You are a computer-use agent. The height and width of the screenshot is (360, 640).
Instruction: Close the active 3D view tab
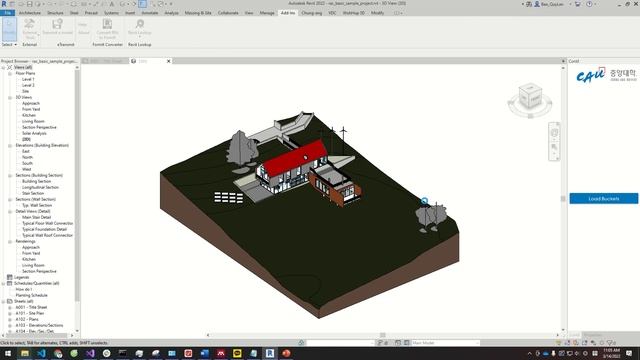pyautogui.click(x=169, y=61)
